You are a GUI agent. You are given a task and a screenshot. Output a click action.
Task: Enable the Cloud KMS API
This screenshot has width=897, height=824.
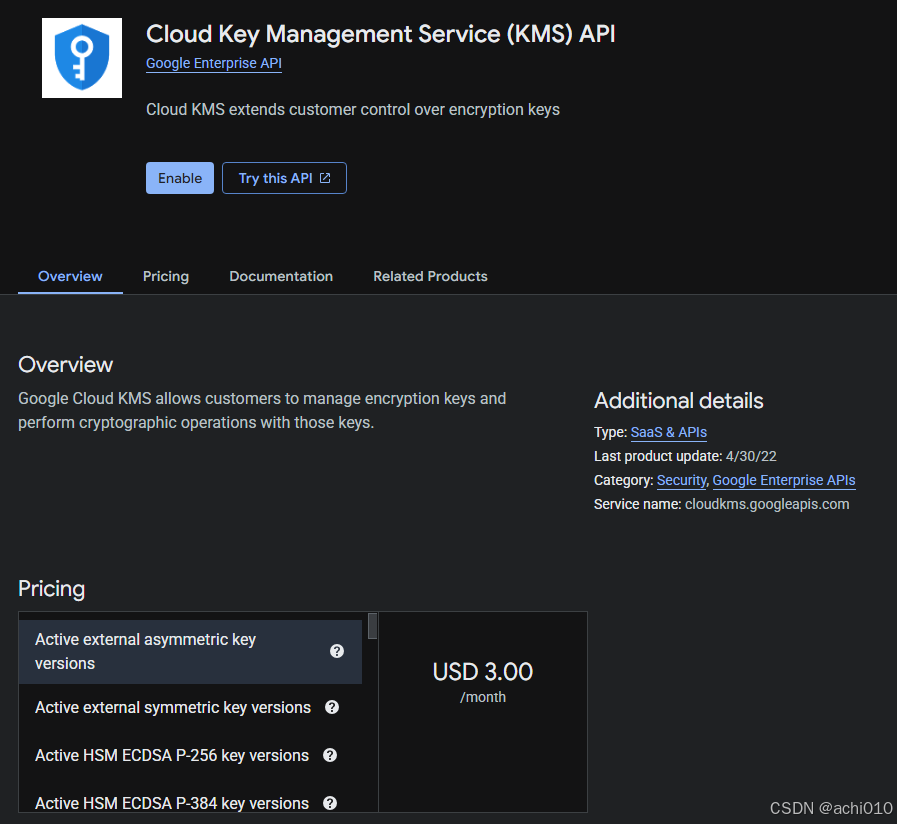(180, 178)
